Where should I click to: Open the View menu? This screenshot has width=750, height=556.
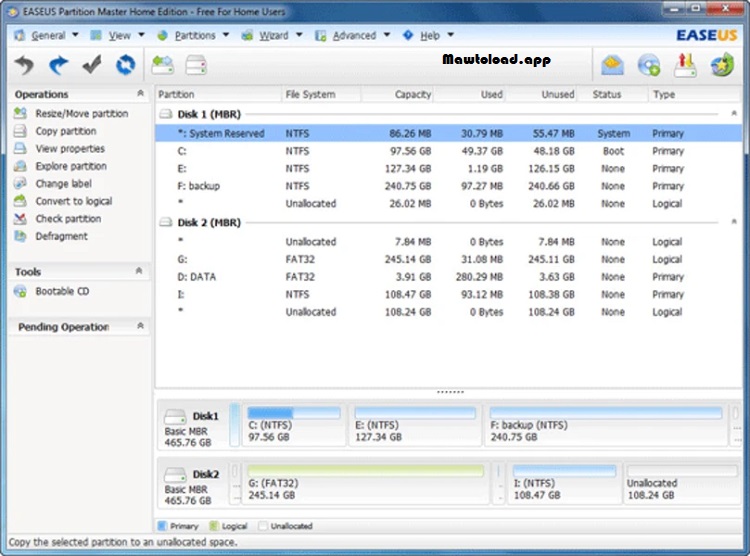[118, 35]
